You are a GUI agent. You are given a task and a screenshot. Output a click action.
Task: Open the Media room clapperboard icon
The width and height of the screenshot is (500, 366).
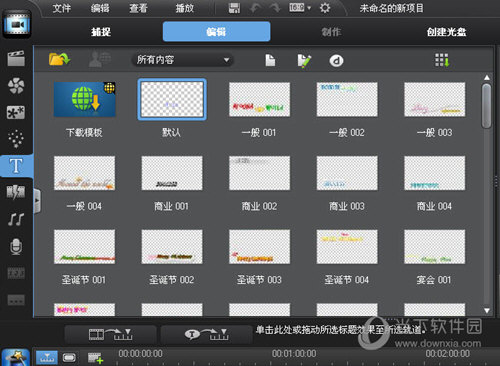[16, 58]
